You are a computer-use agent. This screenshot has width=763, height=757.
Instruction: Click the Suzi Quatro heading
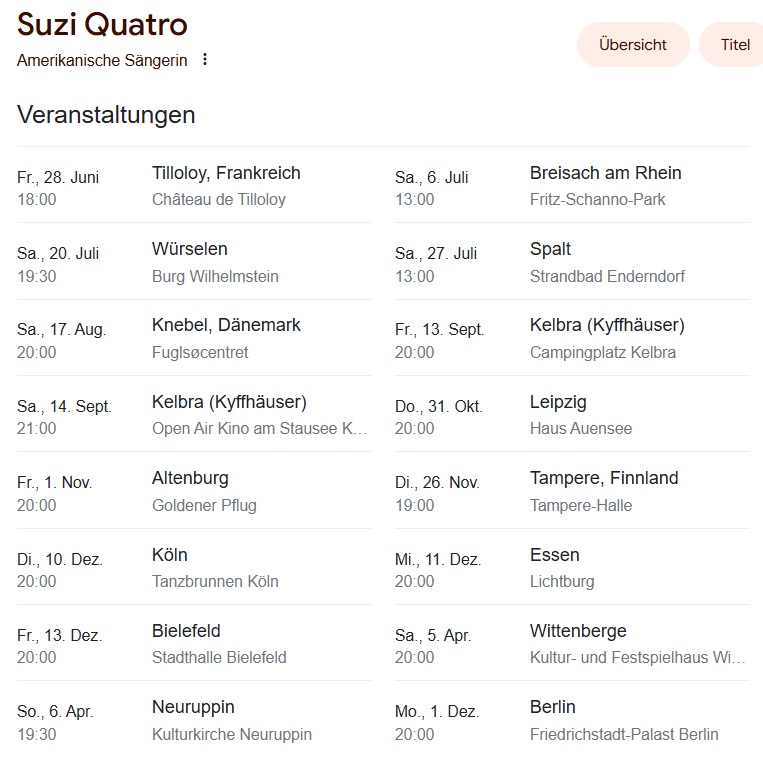(x=102, y=24)
